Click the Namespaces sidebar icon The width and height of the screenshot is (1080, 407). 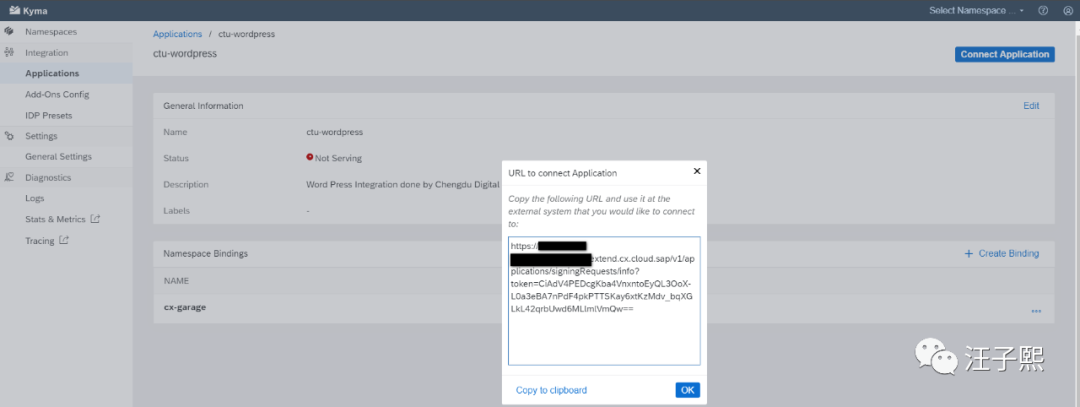(10, 32)
